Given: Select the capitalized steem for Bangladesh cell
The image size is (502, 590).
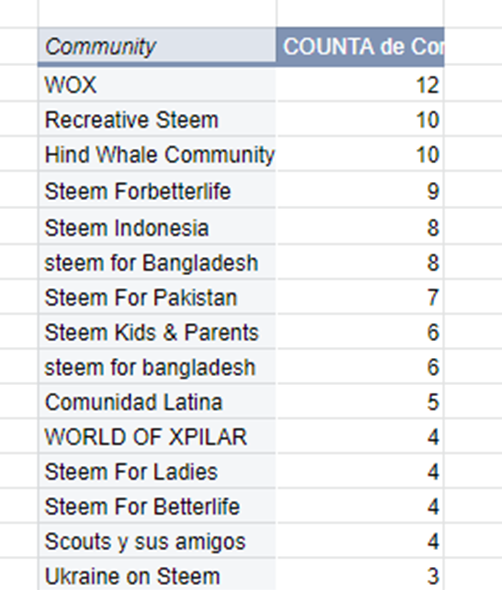Looking at the screenshot, I should (x=157, y=262).
